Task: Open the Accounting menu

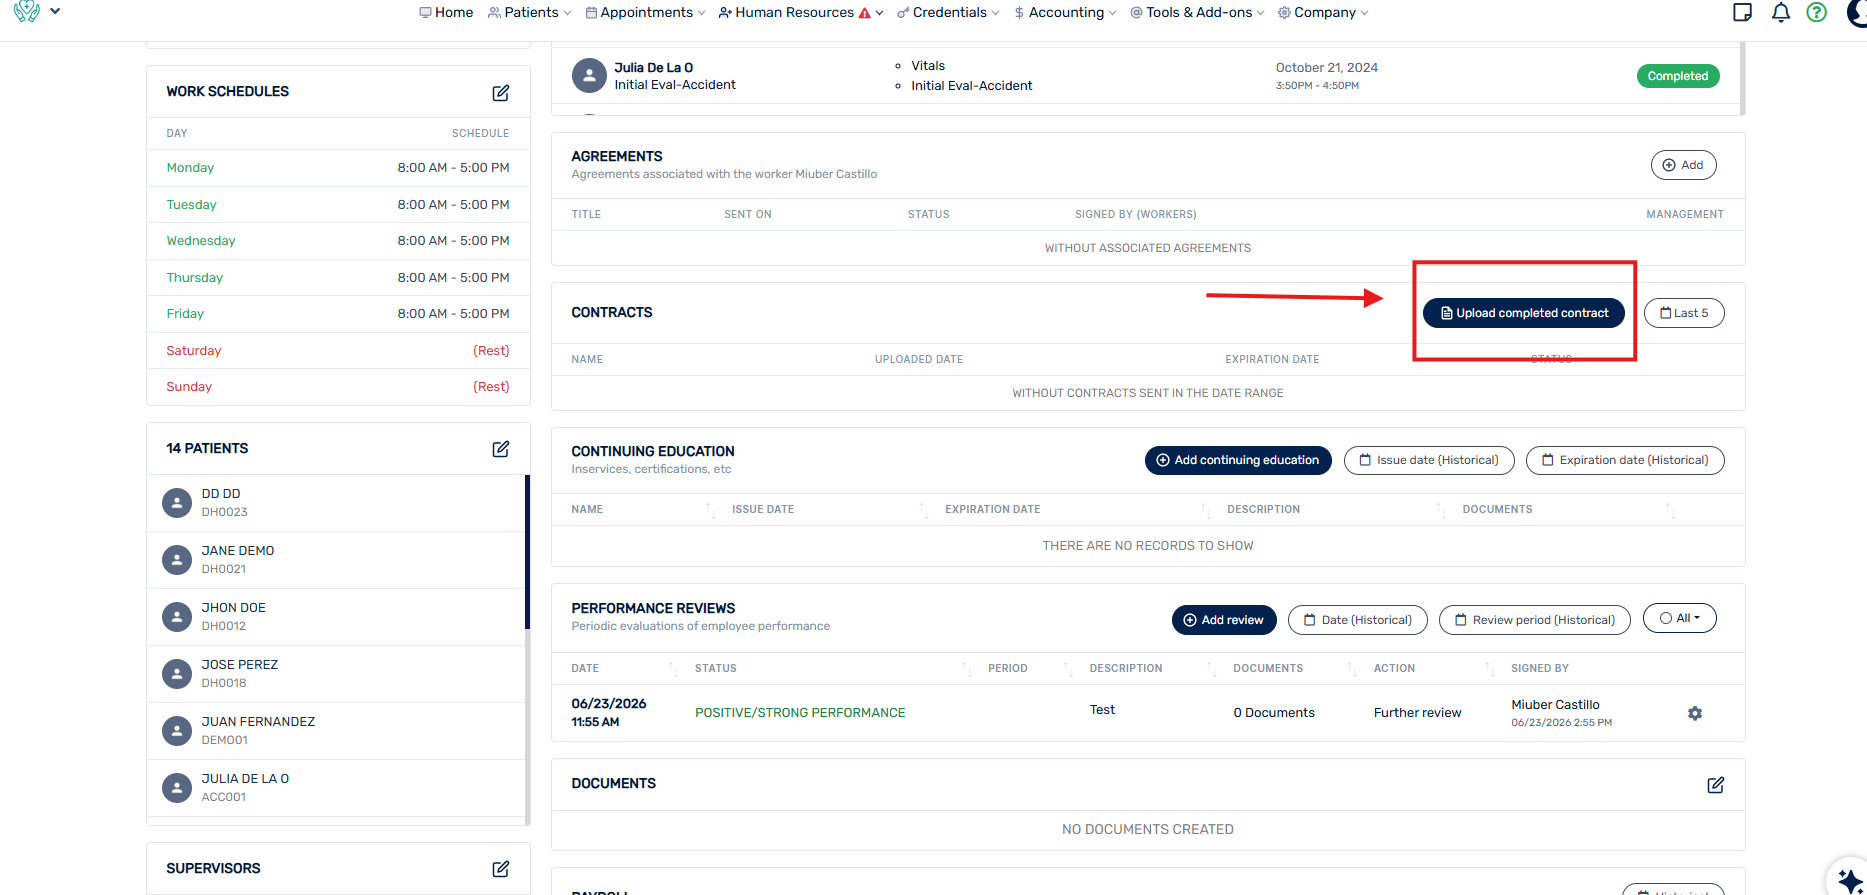Action: 1065,12
